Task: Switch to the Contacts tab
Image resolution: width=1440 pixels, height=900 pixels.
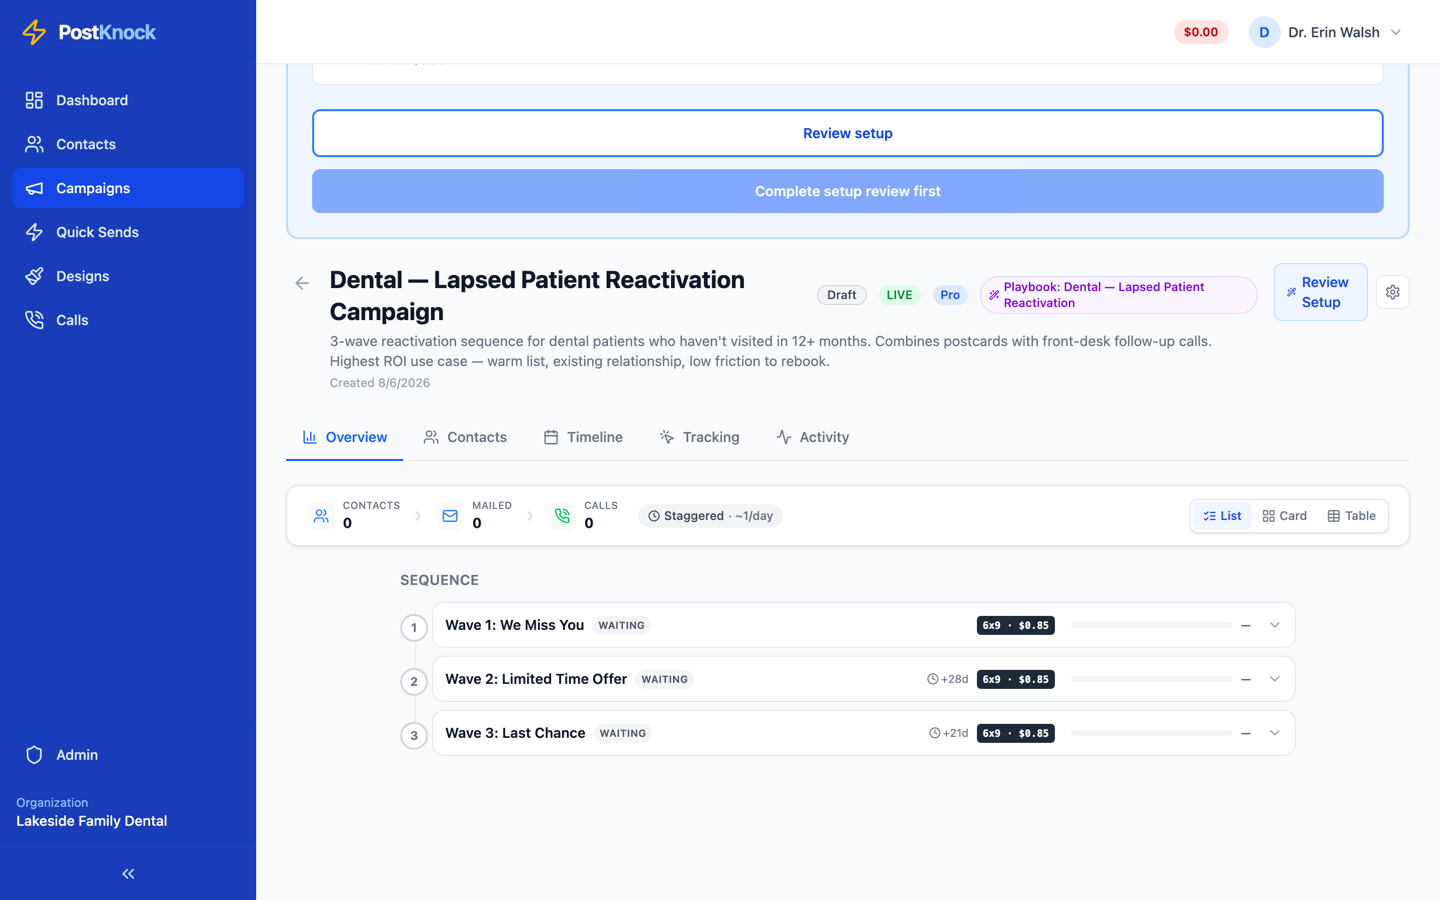Action: click(465, 437)
